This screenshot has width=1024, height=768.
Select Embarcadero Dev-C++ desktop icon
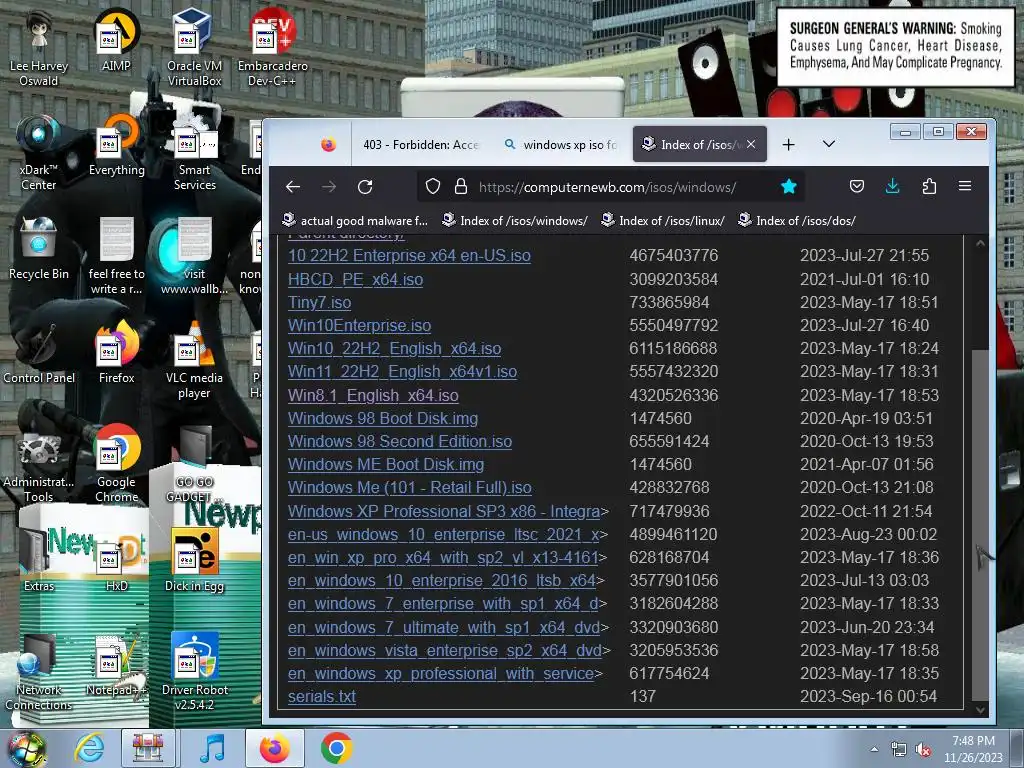click(x=272, y=48)
